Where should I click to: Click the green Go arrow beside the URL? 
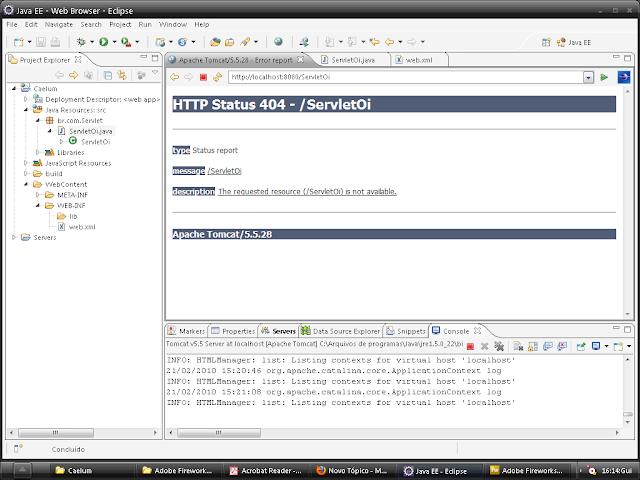tap(604, 77)
